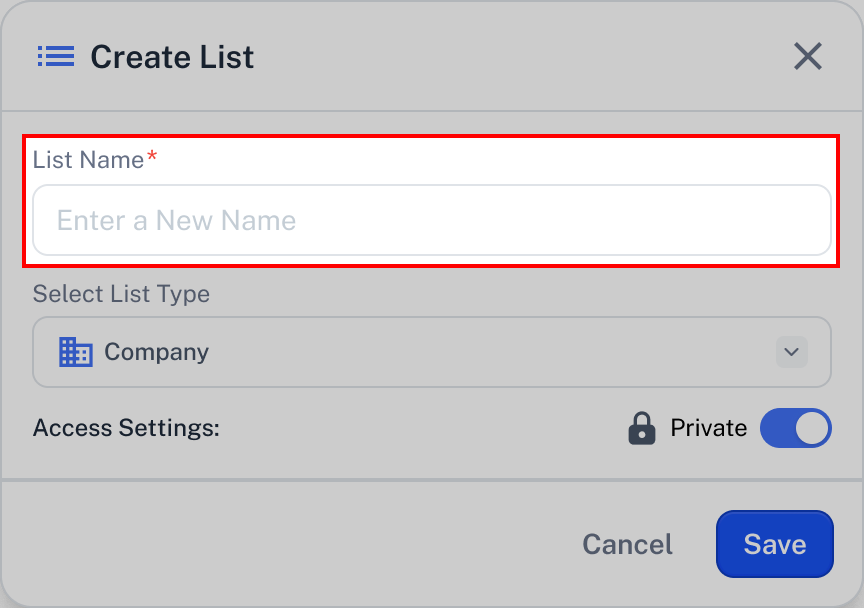Expand the chevron arrow in the Company field
The image size is (864, 608).
click(x=792, y=352)
